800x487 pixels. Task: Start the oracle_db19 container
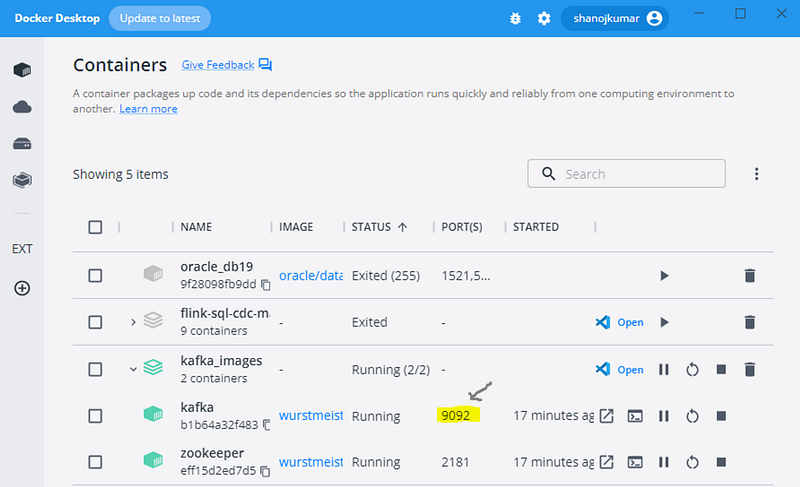664,276
